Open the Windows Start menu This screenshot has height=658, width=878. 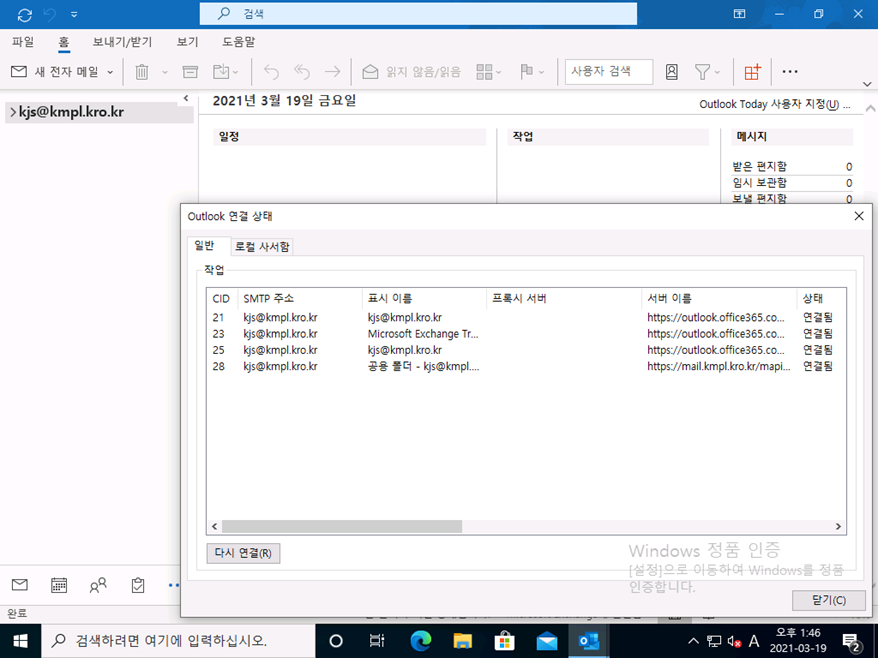(x=20, y=641)
